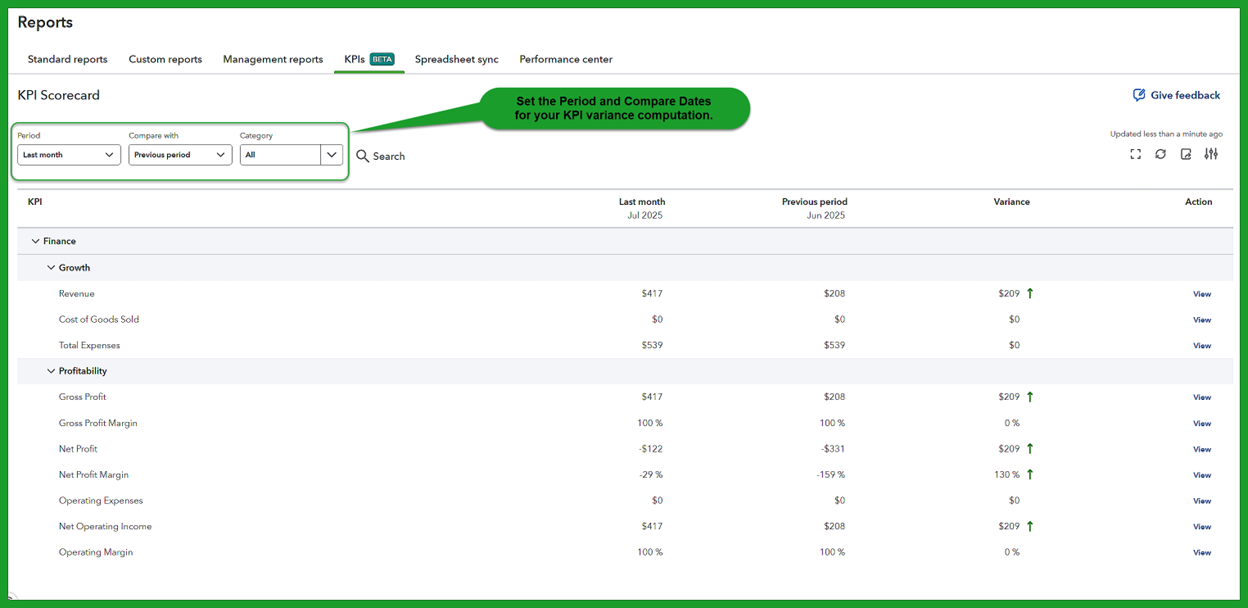Switch to the Spreadsheet sync tab
1248x608 pixels.
456,59
